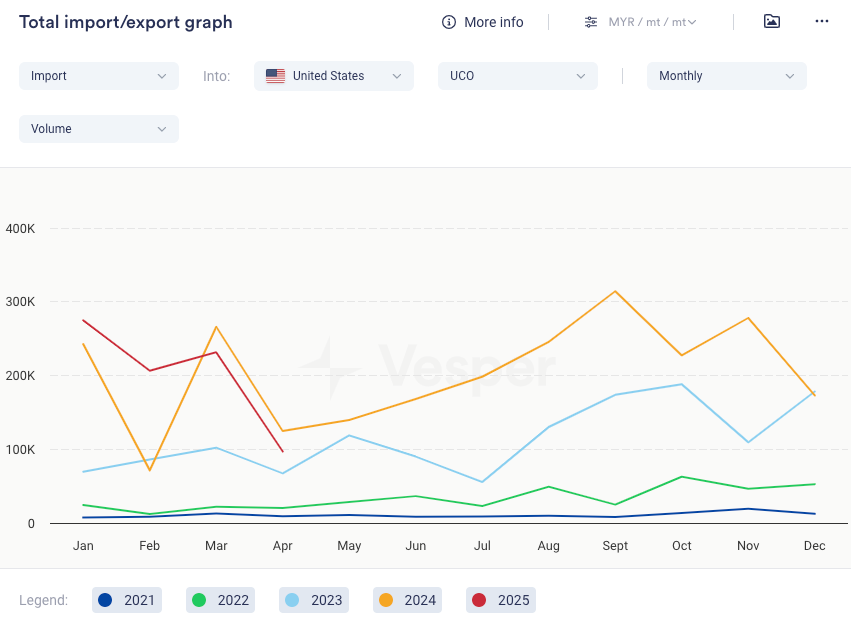Expand the UCO product dropdown
Screen dimensions: 851x628
[517, 76]
